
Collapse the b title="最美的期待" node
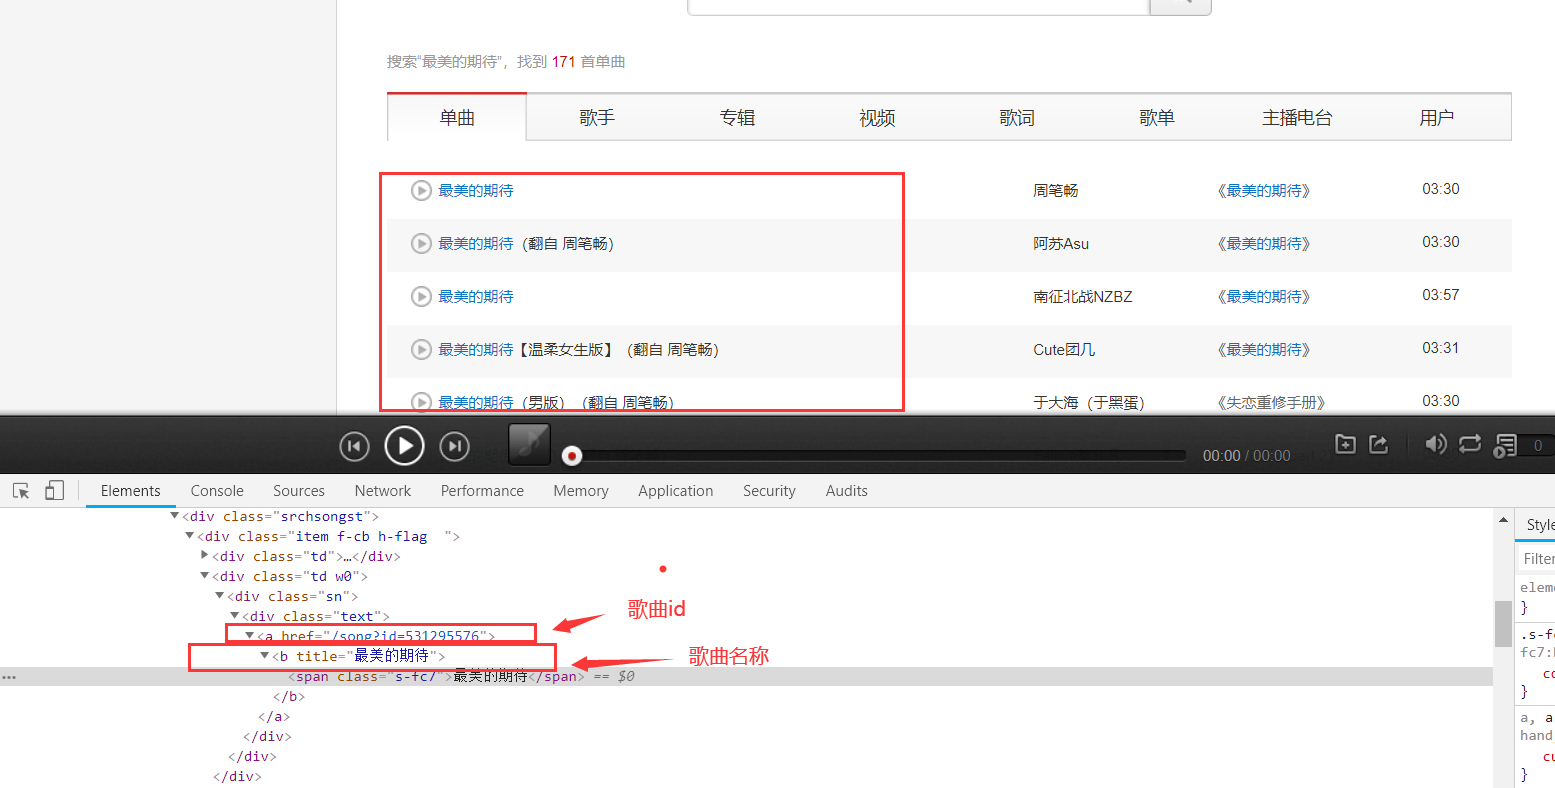[x=265, y=656]
